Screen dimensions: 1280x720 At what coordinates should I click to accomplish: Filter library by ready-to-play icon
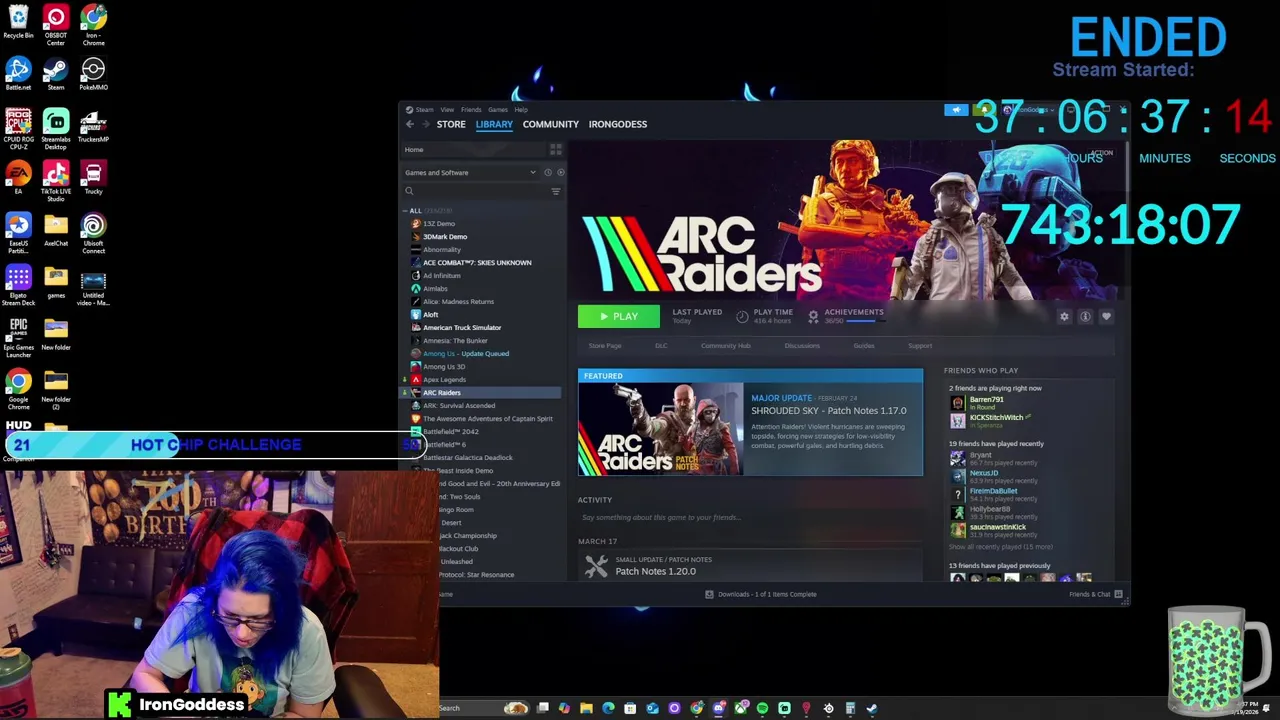[x=560, y=172]
